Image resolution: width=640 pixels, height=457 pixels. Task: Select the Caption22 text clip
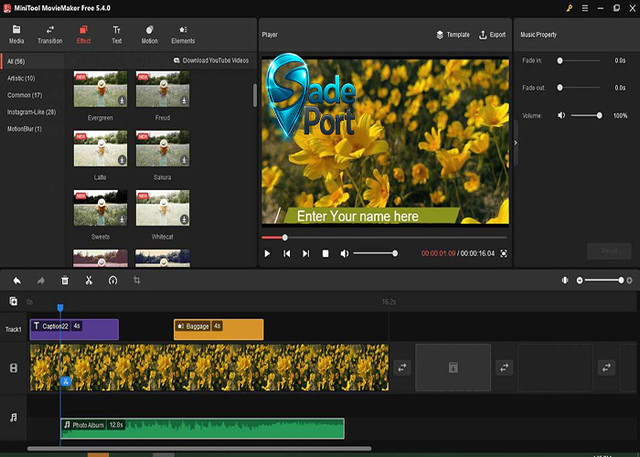pyautogui.click(x=74, y=329)
